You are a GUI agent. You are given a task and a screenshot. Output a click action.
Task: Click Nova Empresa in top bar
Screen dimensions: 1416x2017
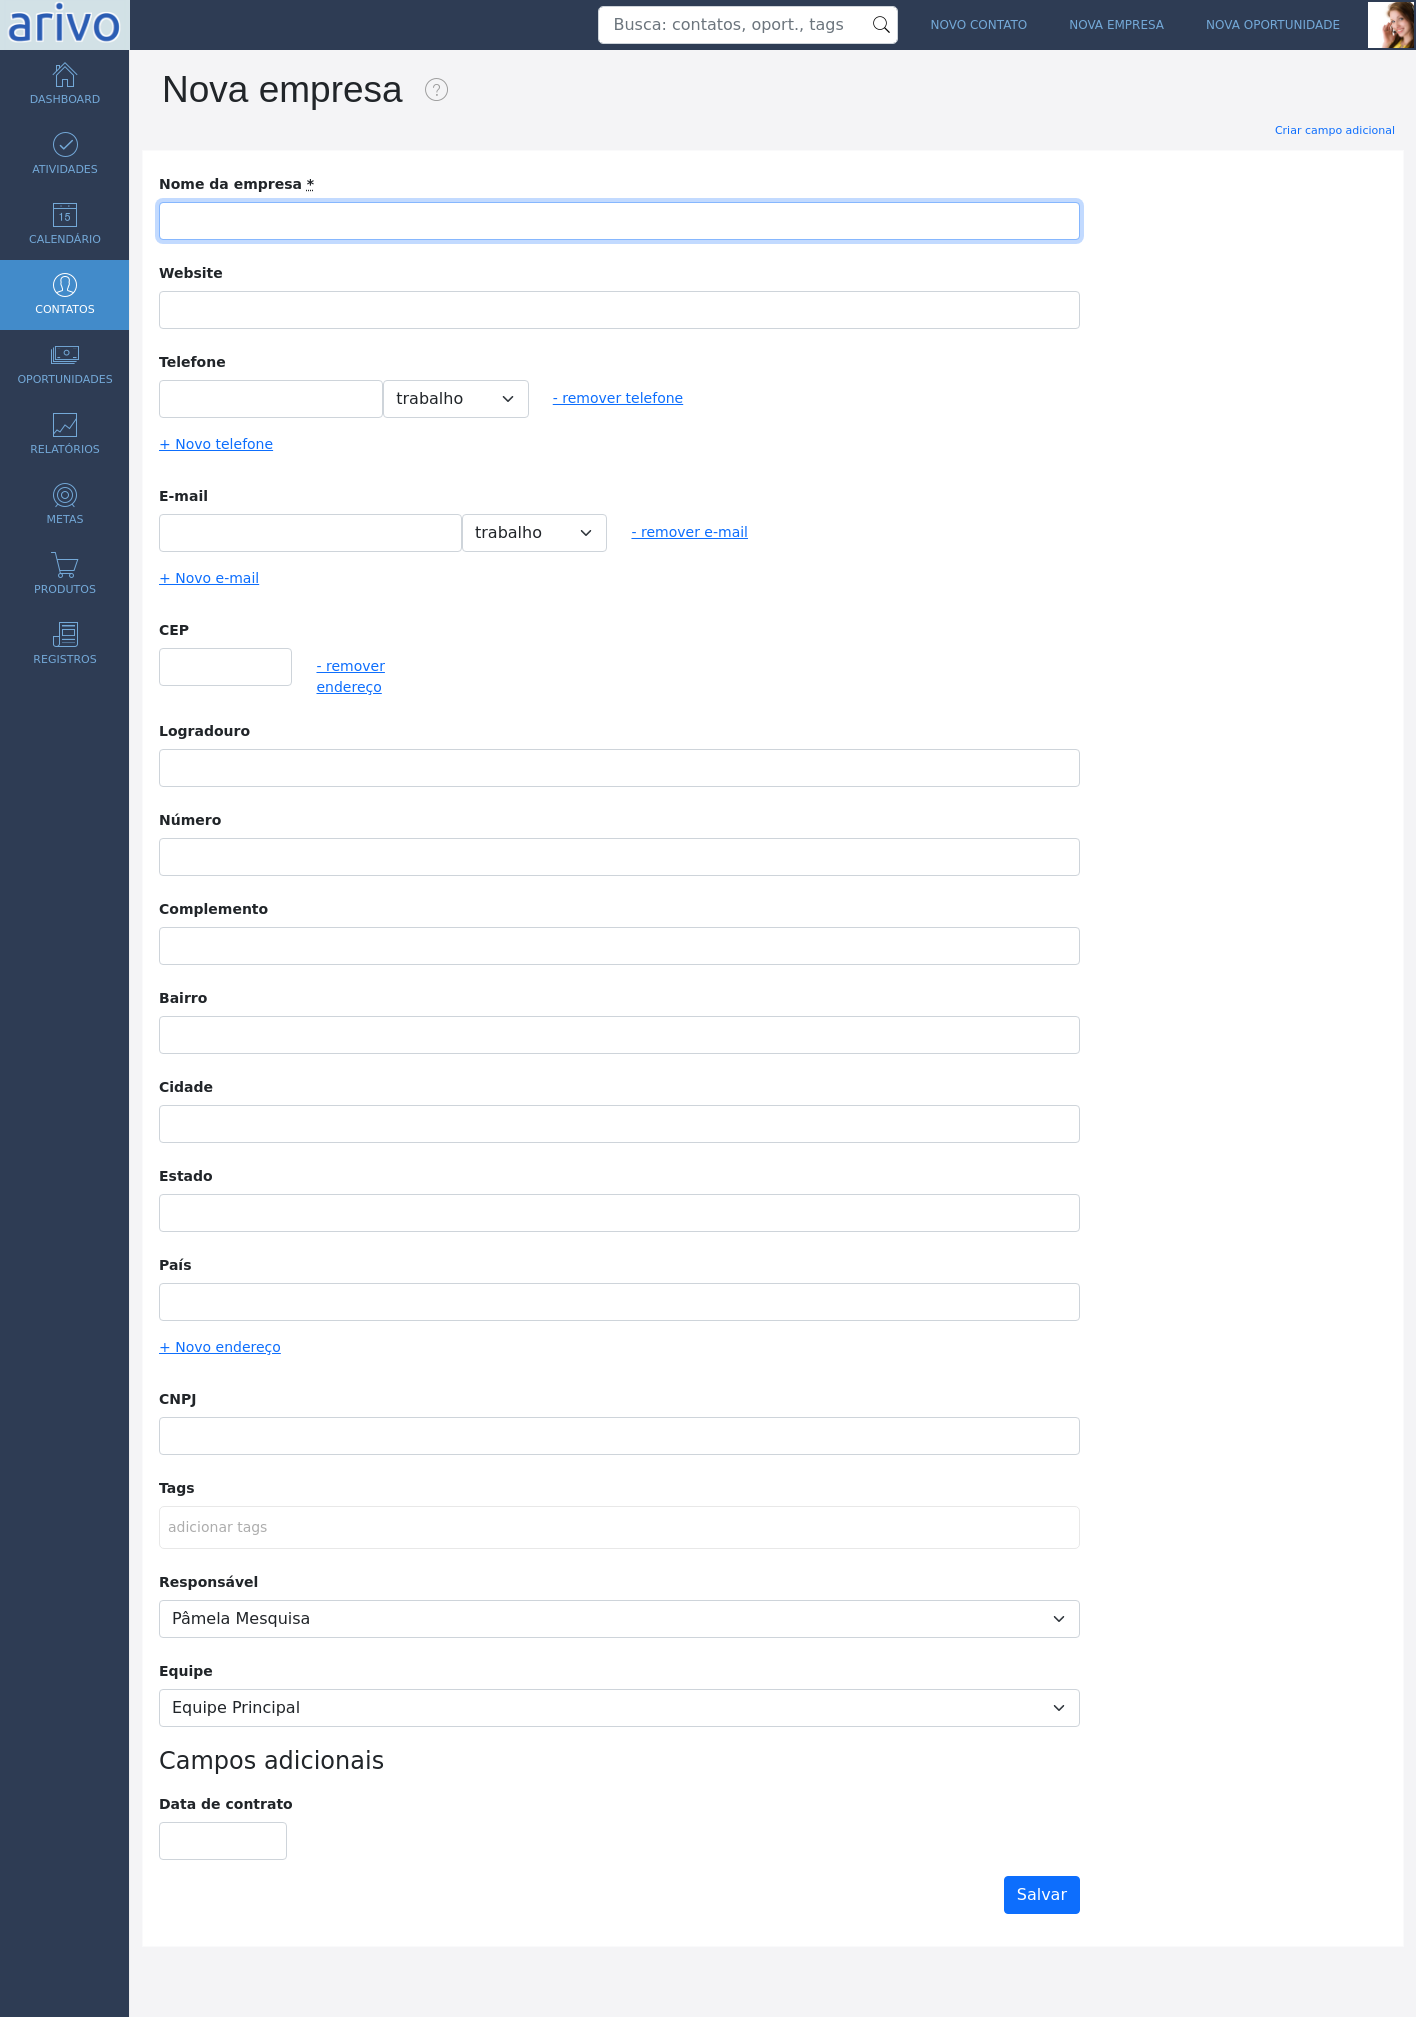tap(1116, 25)
